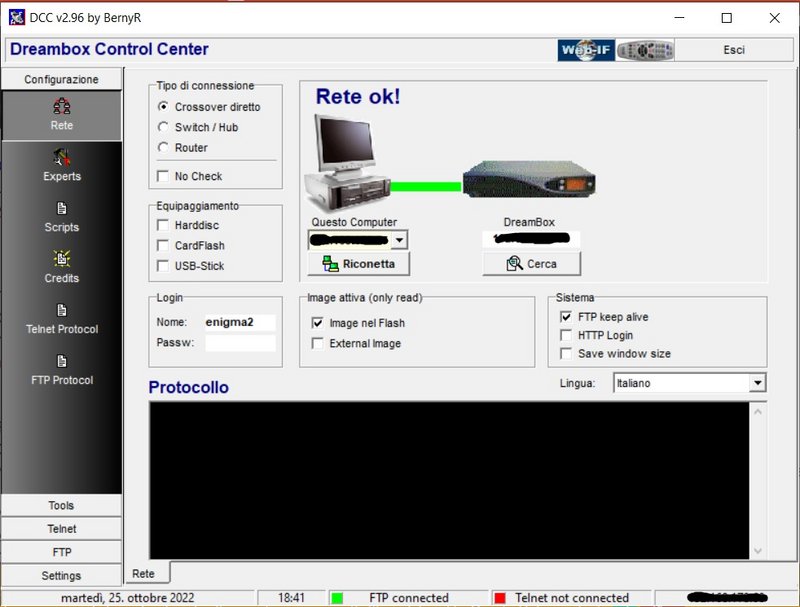Click the Passw password field
Image resolution: width=800 pixels, height=607 pixels.
tap(240, 343)
